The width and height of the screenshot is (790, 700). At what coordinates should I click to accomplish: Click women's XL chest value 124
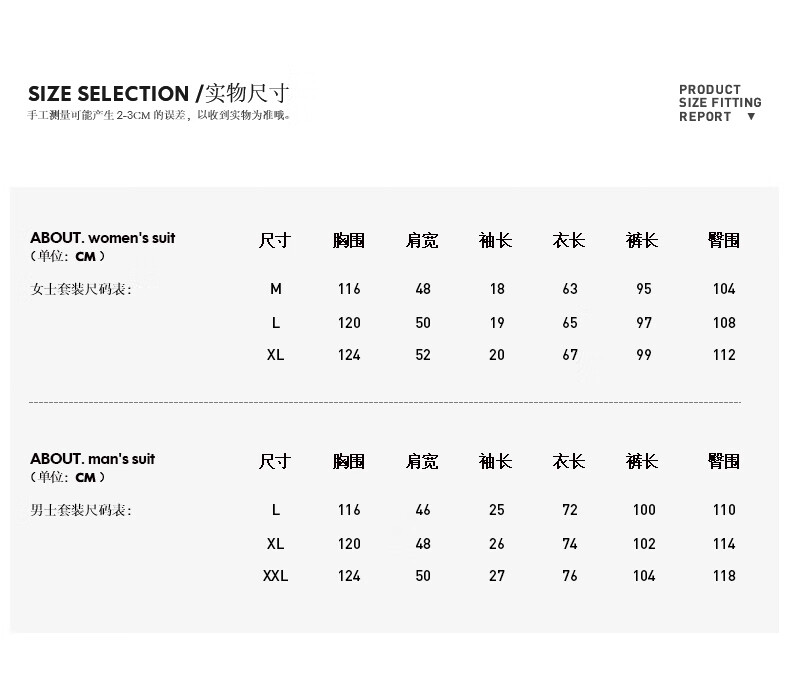349,355
